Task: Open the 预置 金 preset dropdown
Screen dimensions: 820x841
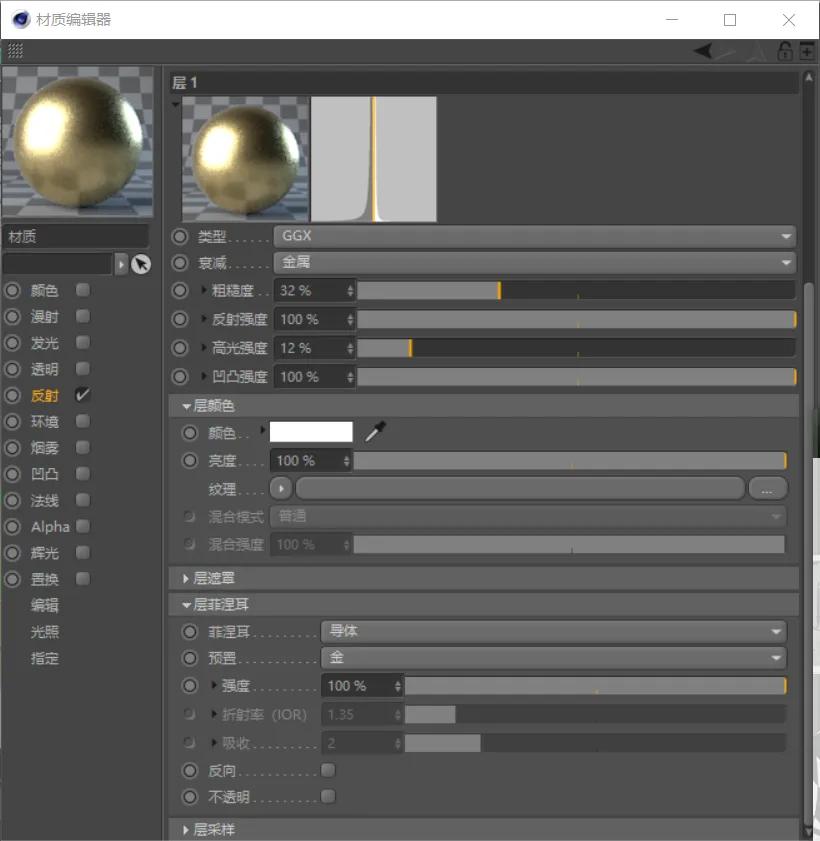Action: click(x=553, y=658)
